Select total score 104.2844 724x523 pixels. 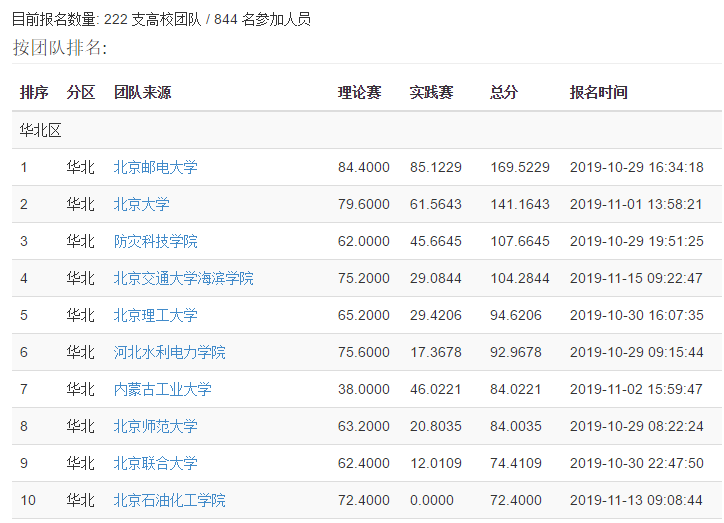click(520, 278)
